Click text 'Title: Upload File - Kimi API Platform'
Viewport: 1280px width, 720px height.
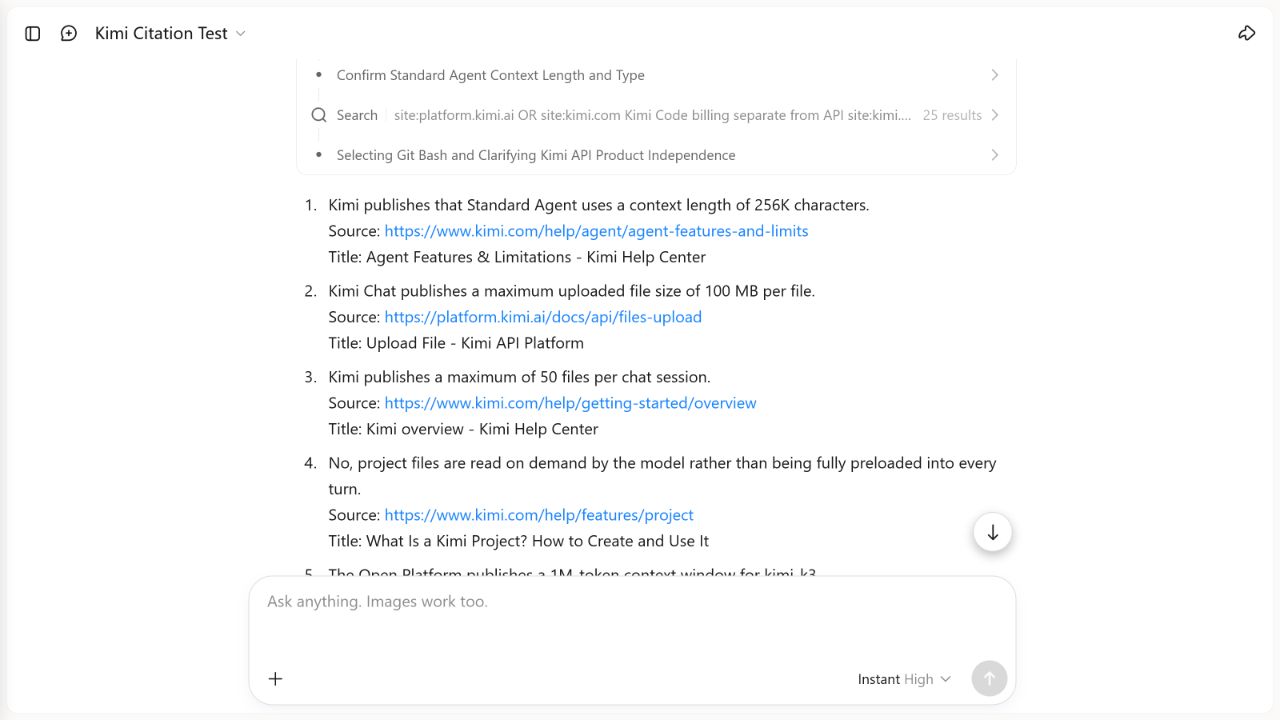point(456,343)
